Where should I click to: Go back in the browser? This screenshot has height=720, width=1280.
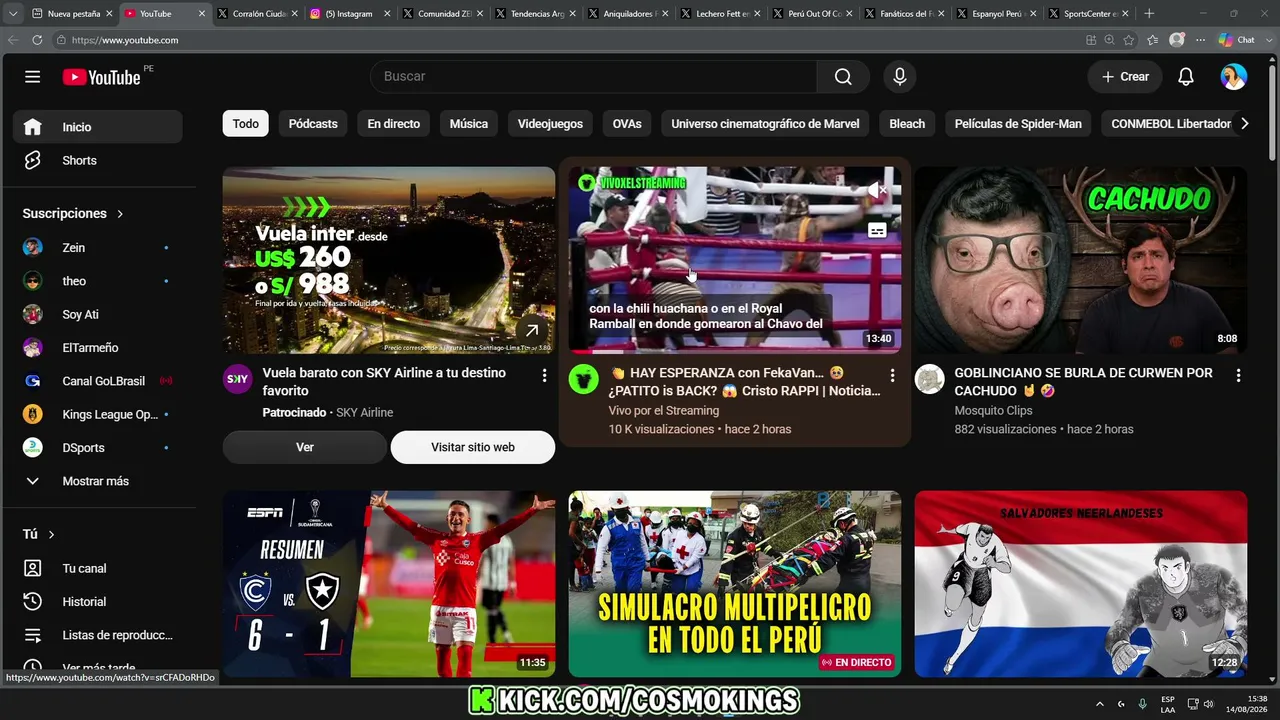pos(13,40)
